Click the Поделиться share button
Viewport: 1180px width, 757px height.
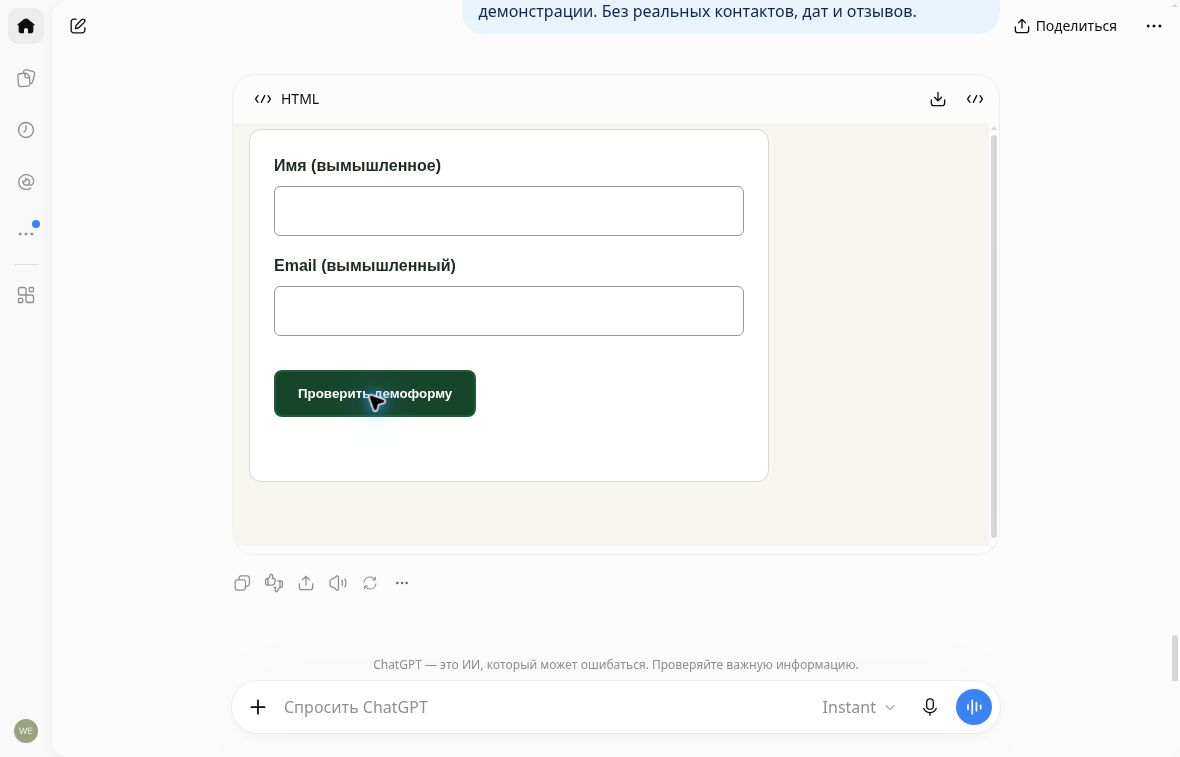click(1065, 26)
